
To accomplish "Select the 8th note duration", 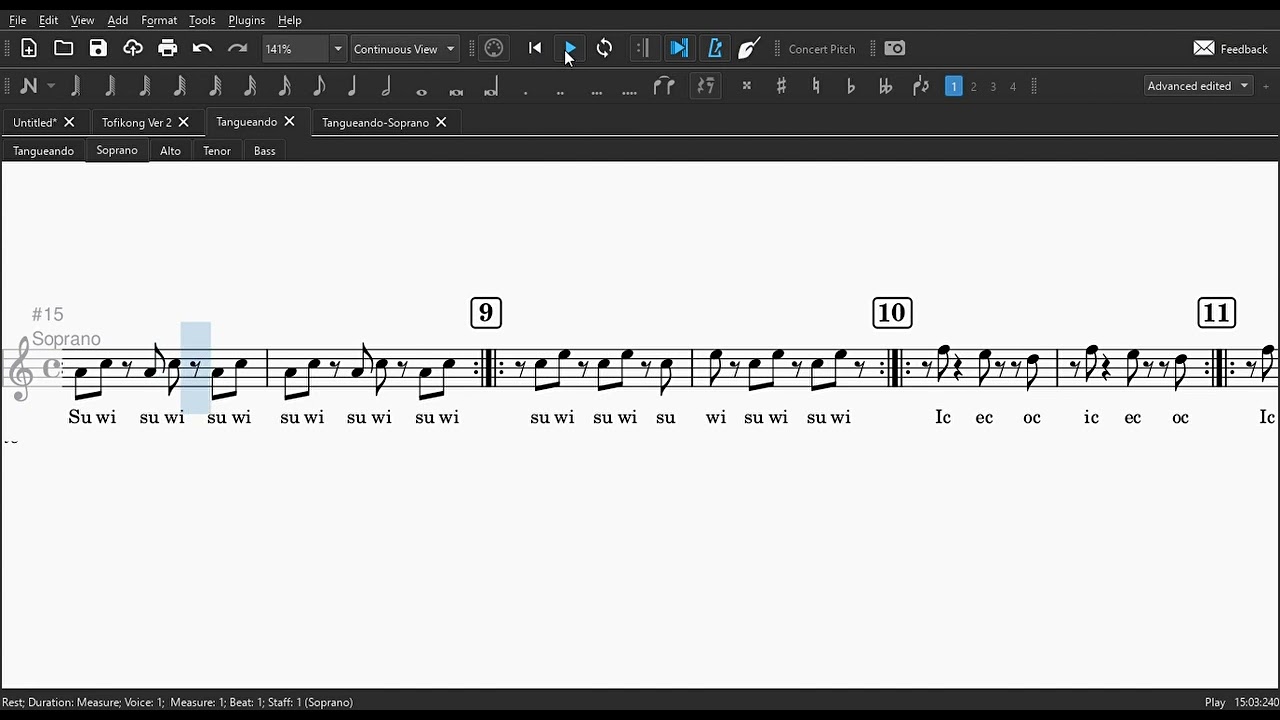I will click(x=319, y=86).
